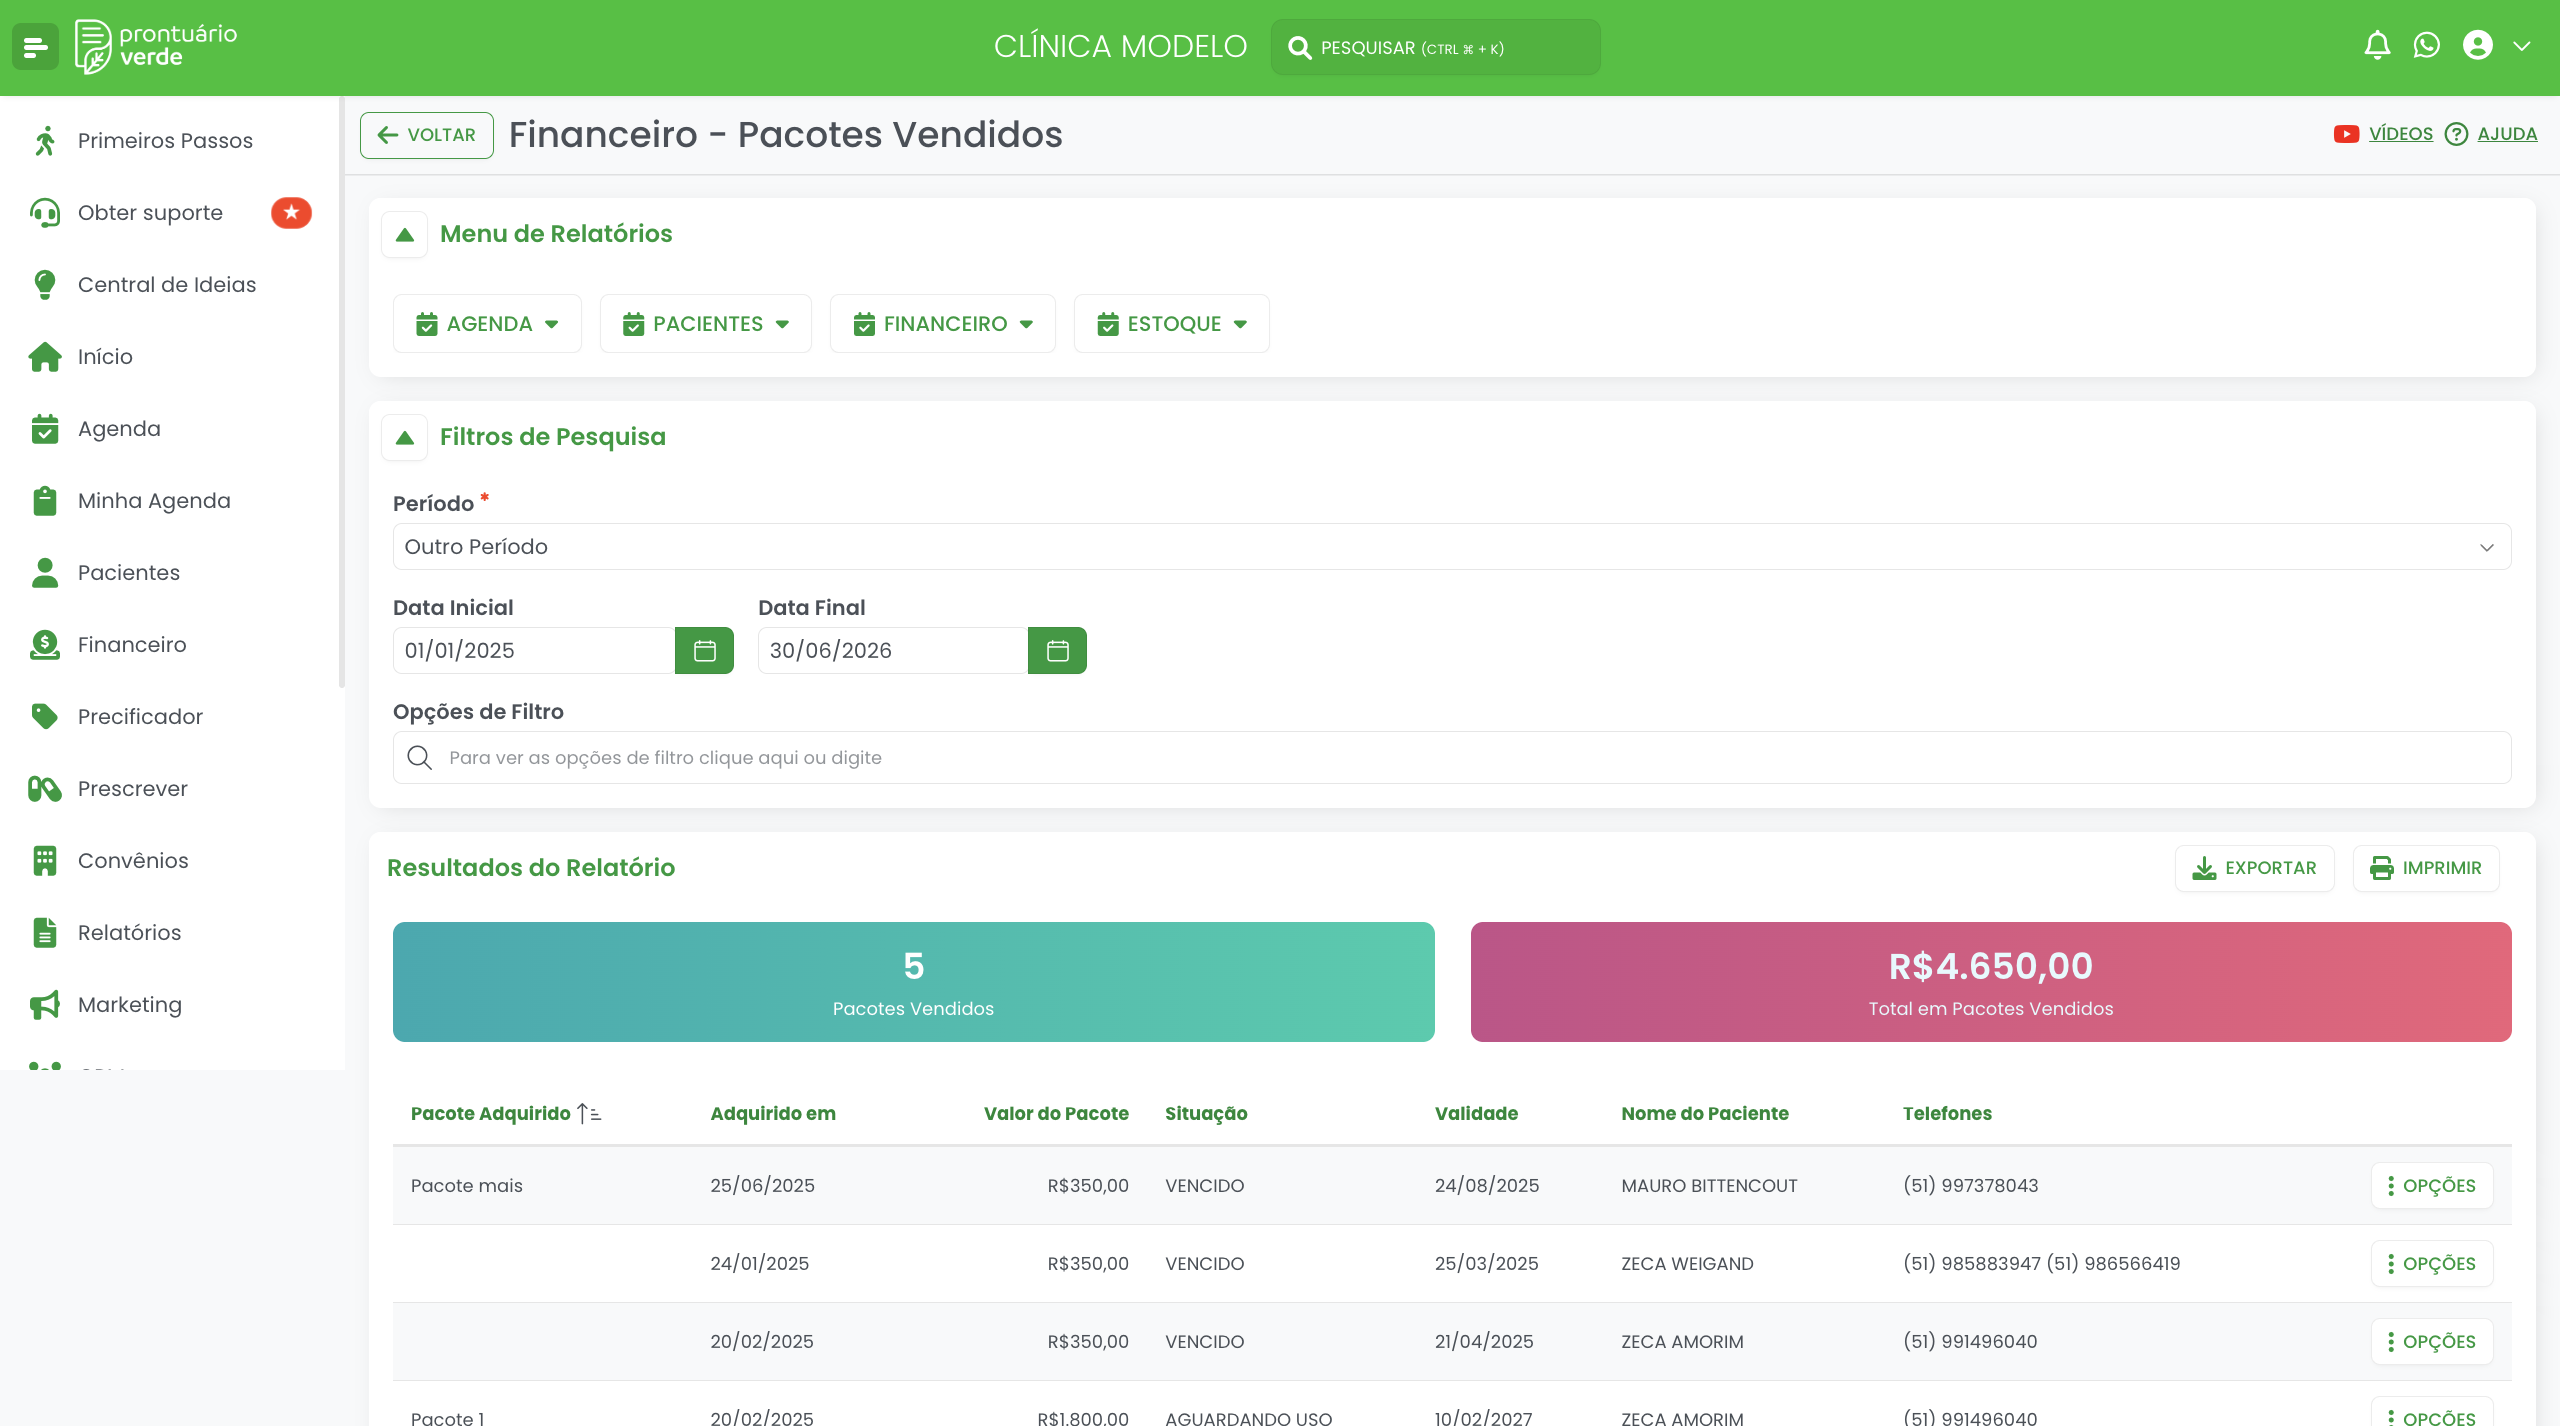The width and height of the screenshot is (2560, 1426).
Task: Click the Marketing megaphone icon
Action: 44,1005
